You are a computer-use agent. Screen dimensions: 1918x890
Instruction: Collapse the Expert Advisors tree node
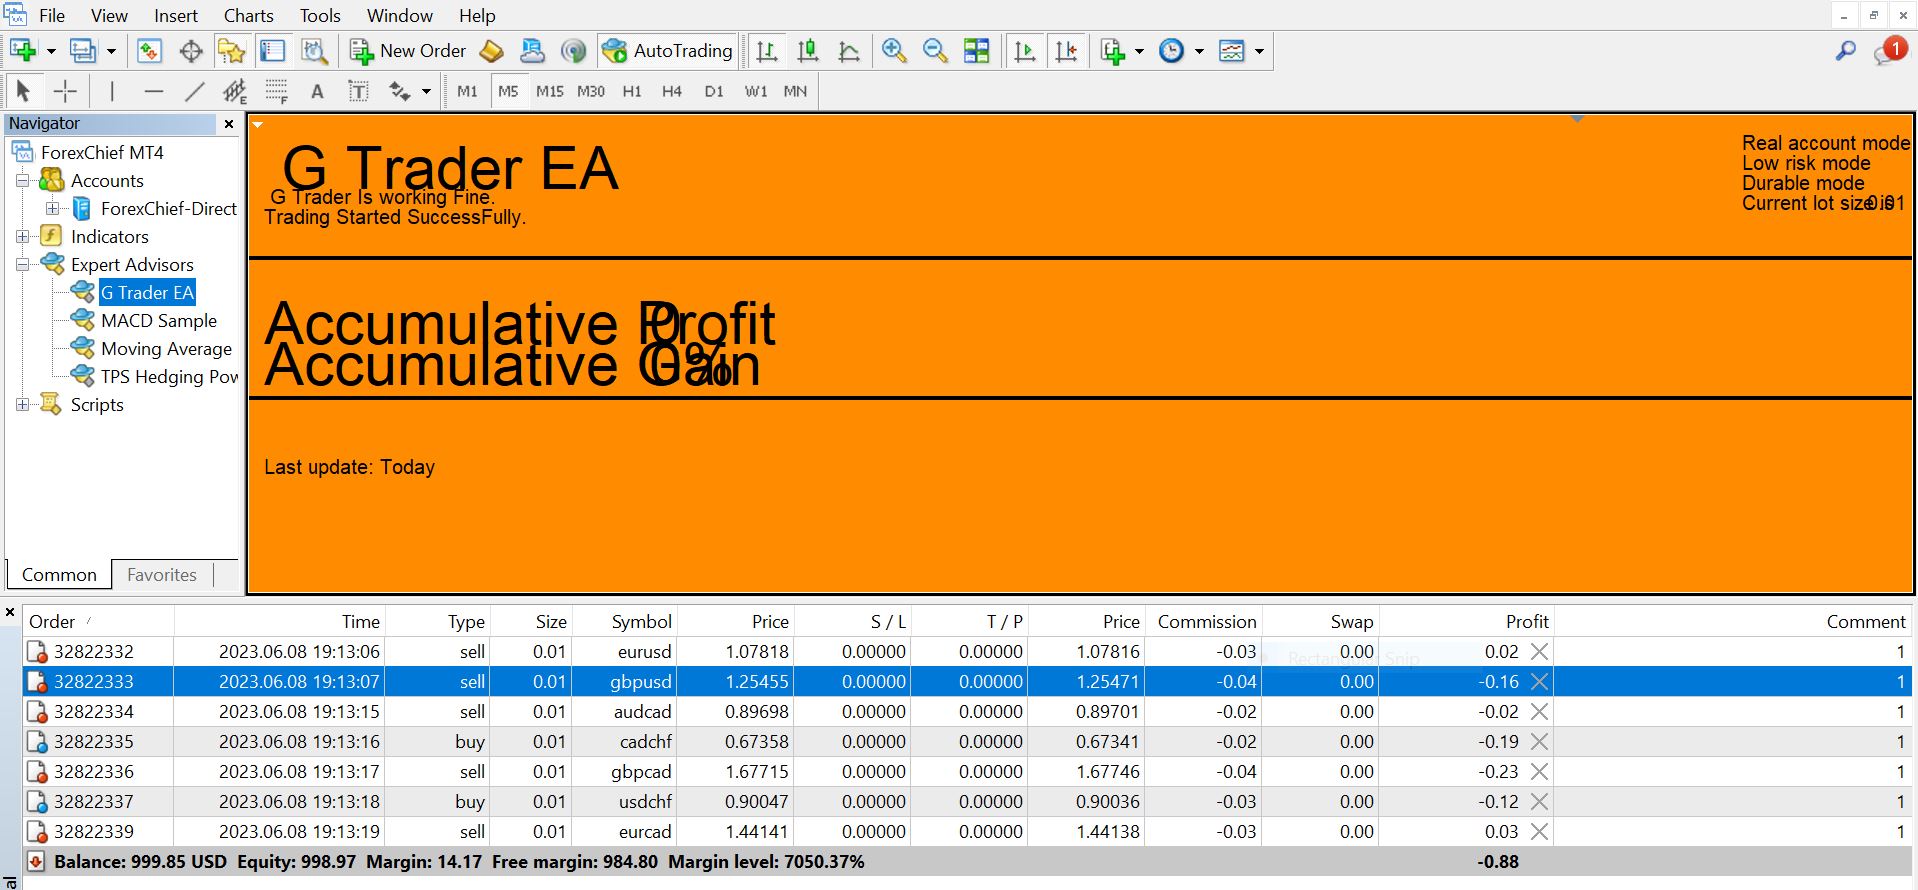(x=22, y=265)
